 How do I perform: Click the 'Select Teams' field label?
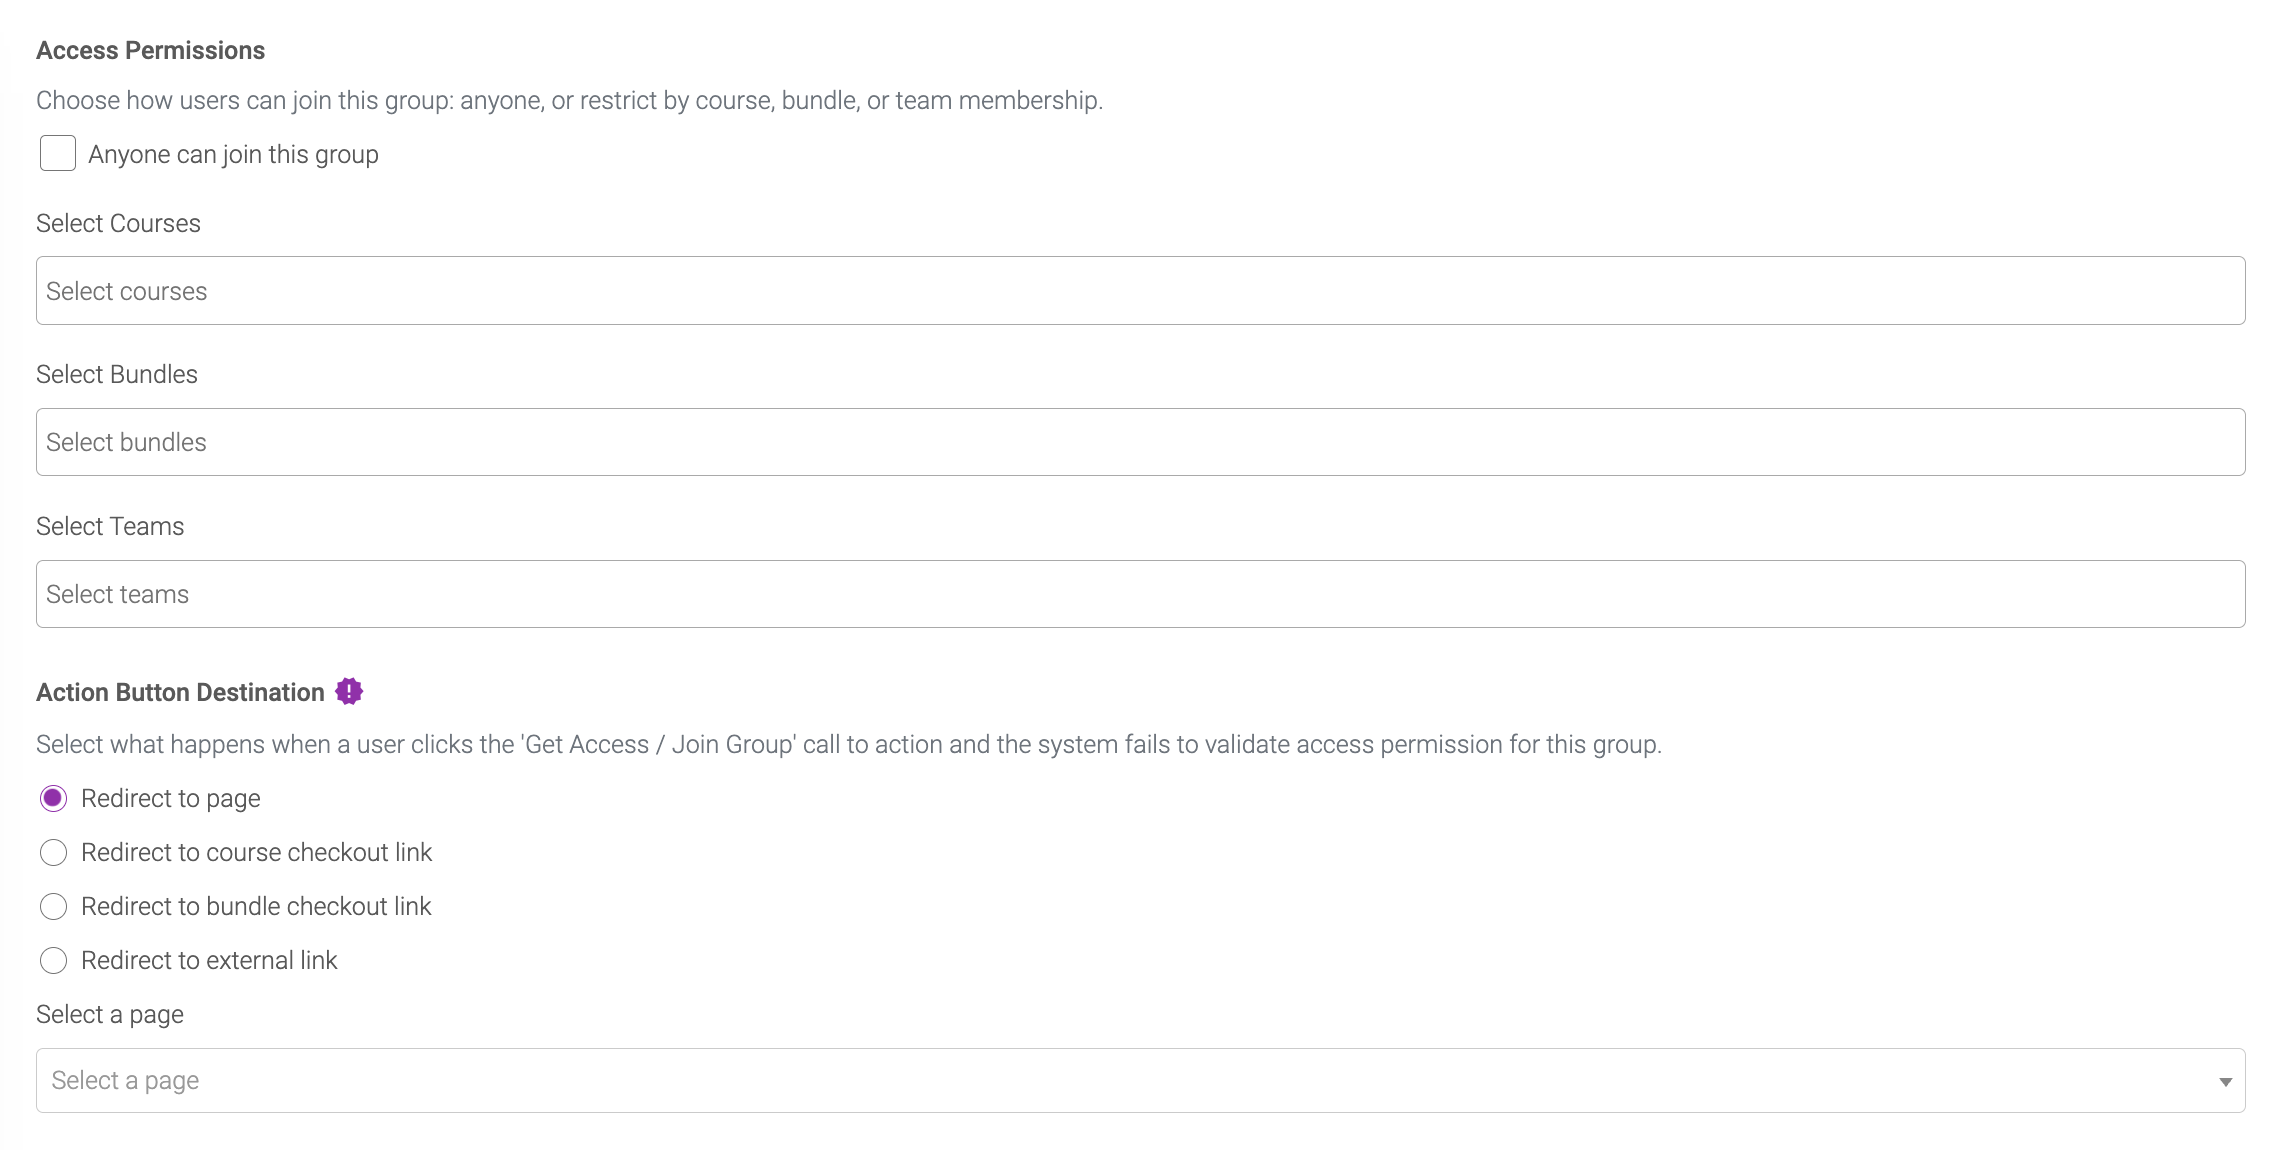(x=110, y=526)
